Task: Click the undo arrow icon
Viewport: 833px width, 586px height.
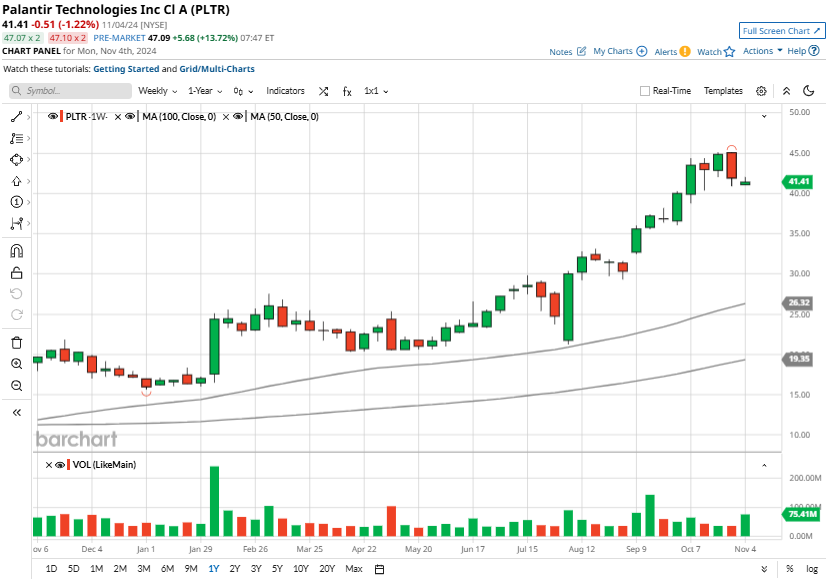Action: tap(16, 294)
